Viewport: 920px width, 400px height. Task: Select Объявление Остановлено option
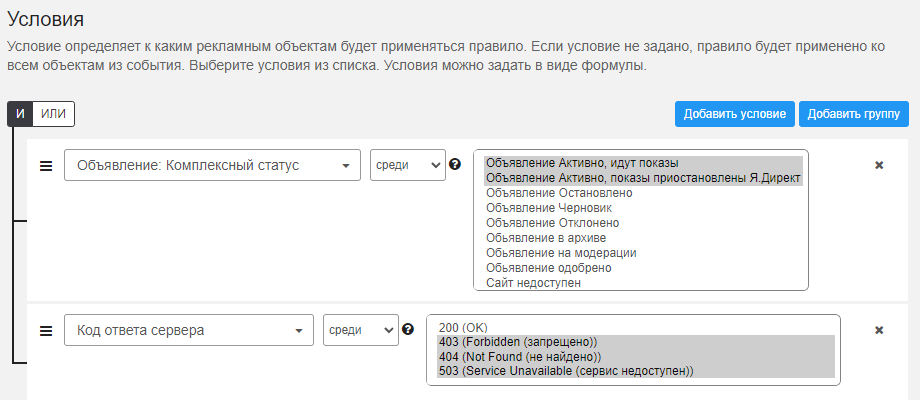(x=643, y=193)
